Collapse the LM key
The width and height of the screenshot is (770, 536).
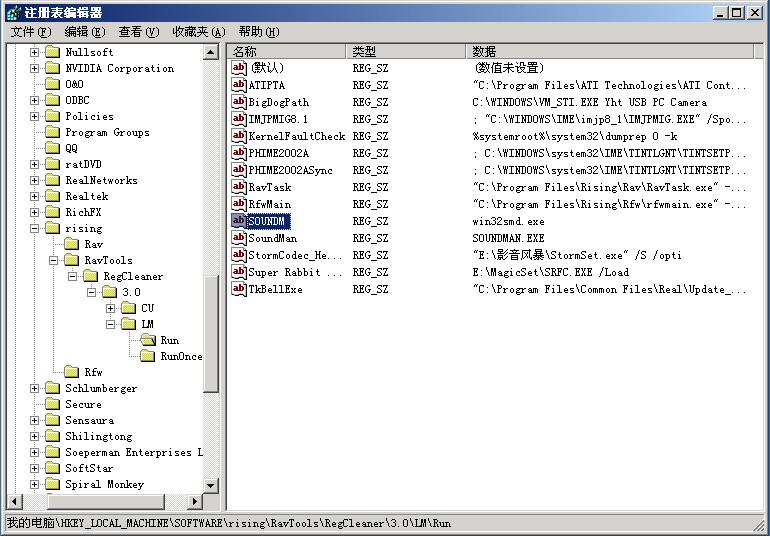[110, 324]
